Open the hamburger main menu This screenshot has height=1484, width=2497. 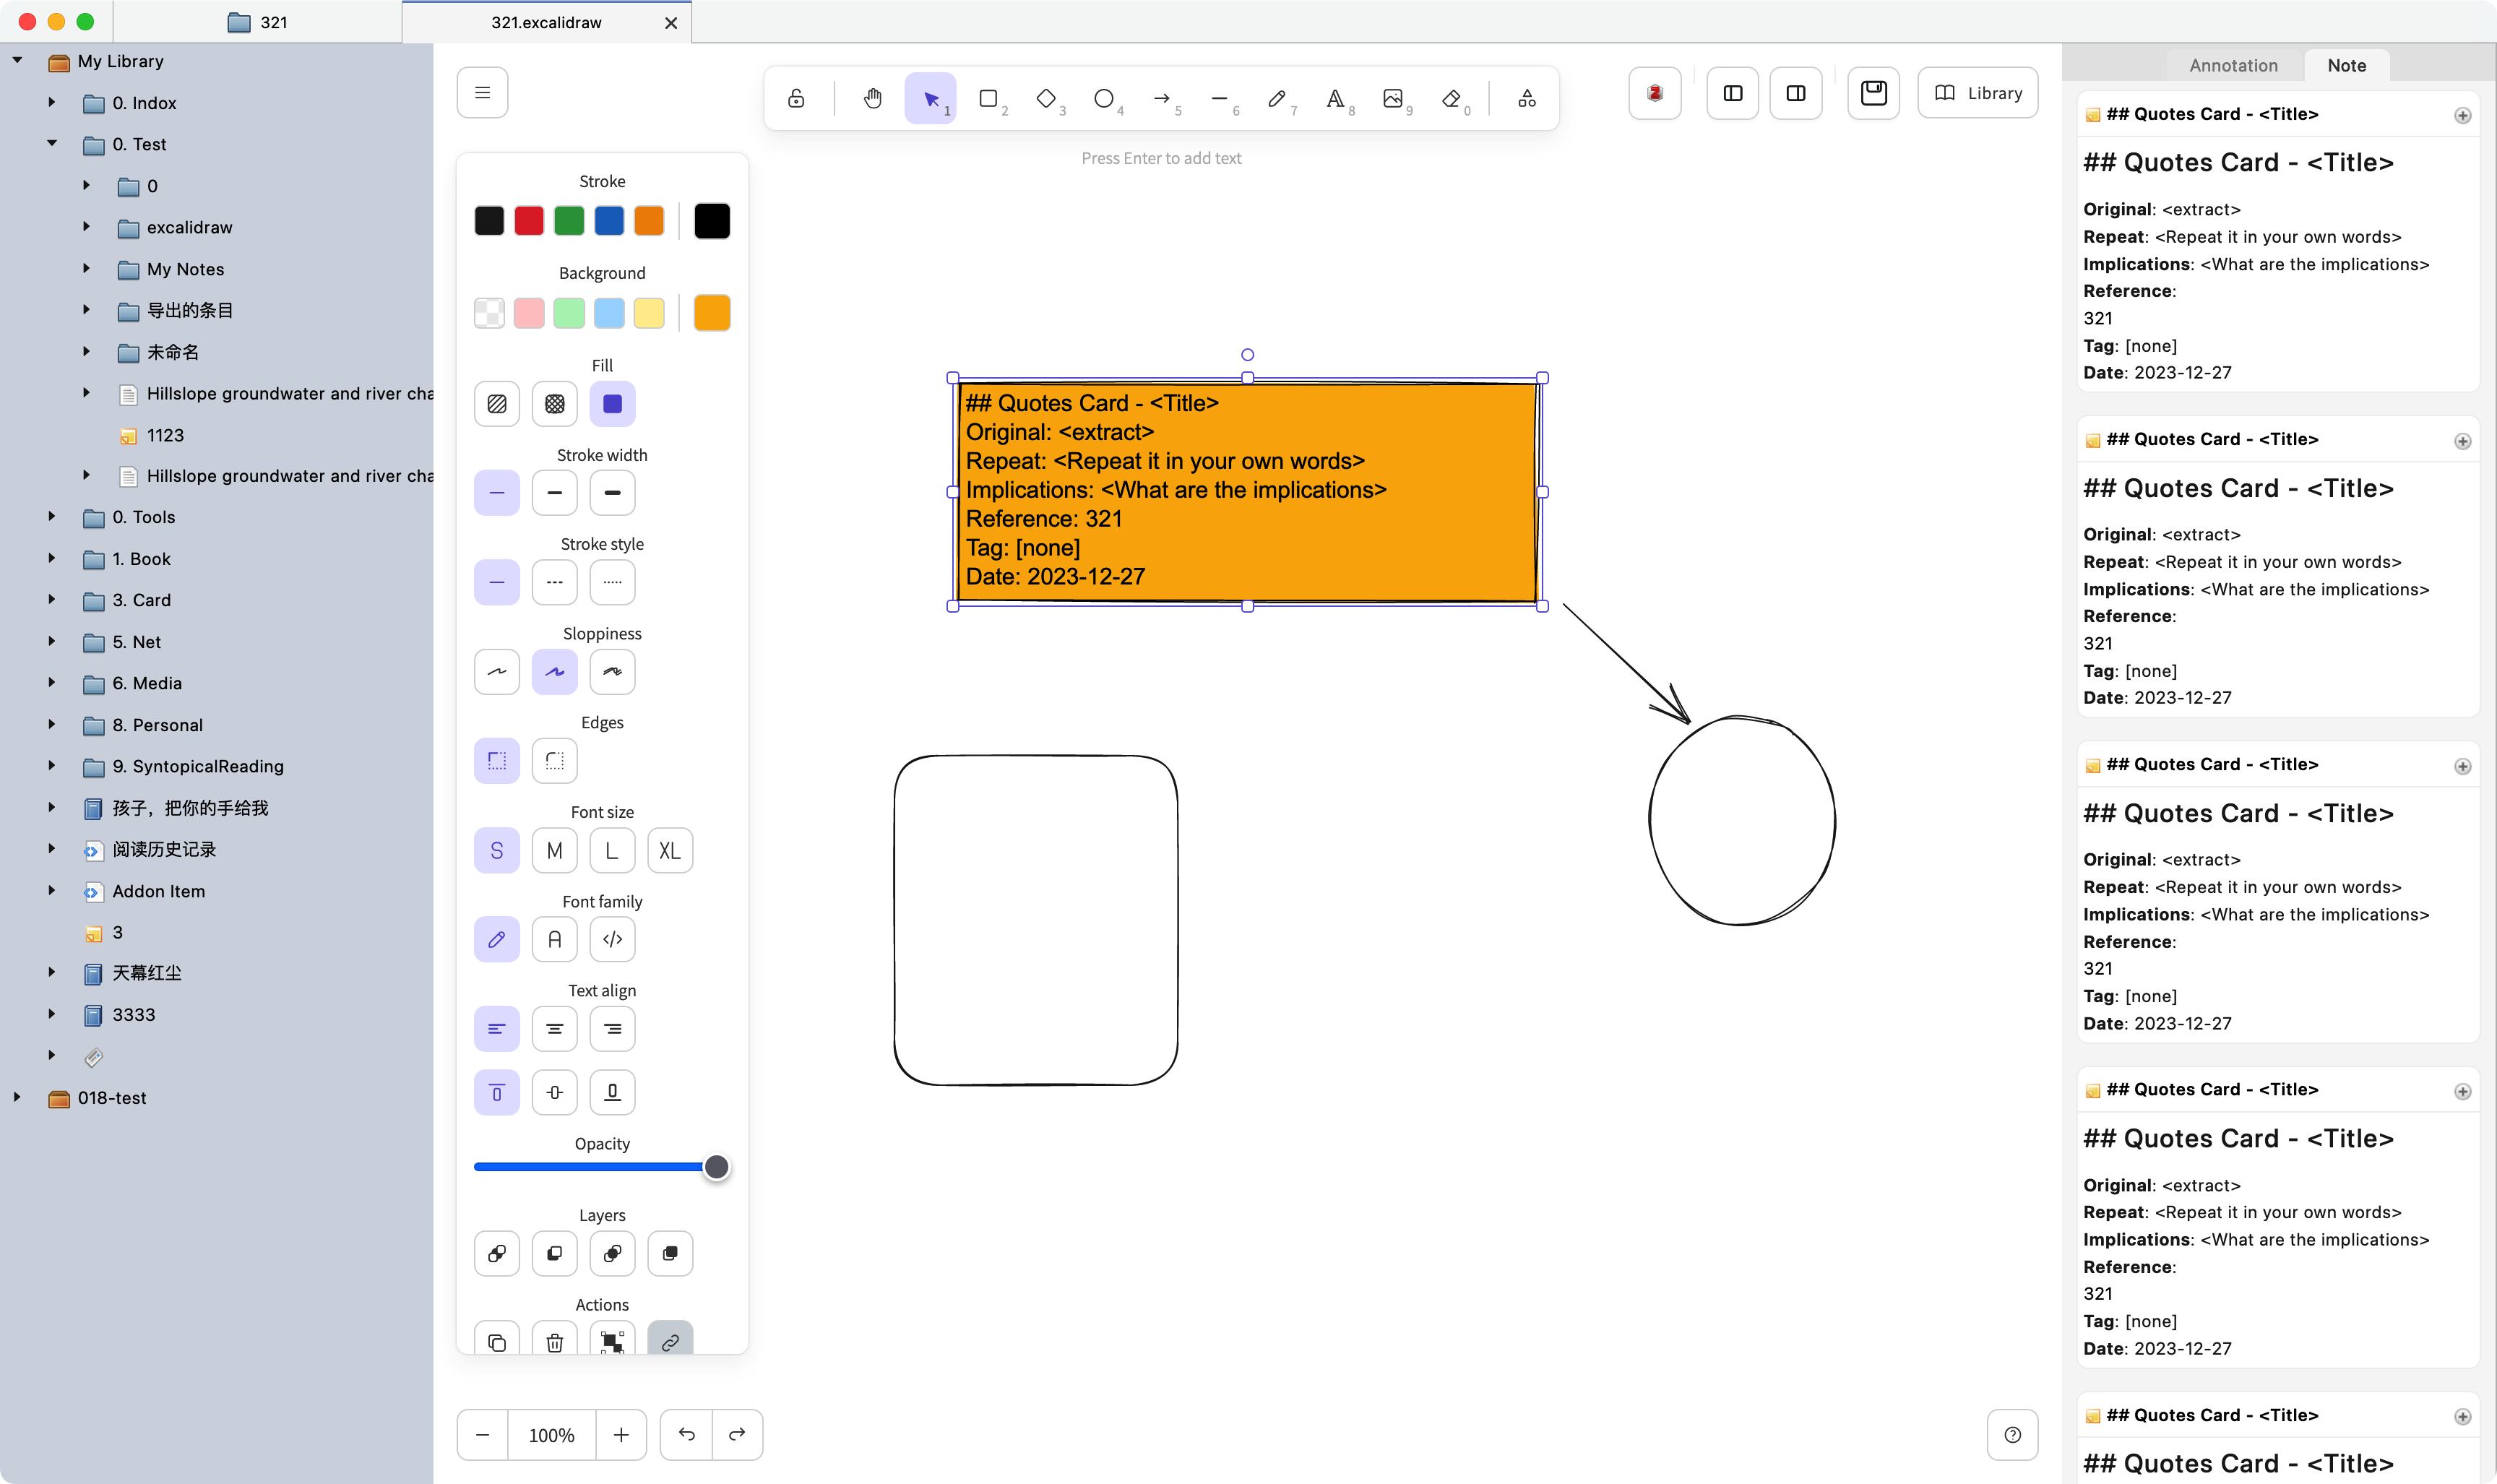pos(482,93)
